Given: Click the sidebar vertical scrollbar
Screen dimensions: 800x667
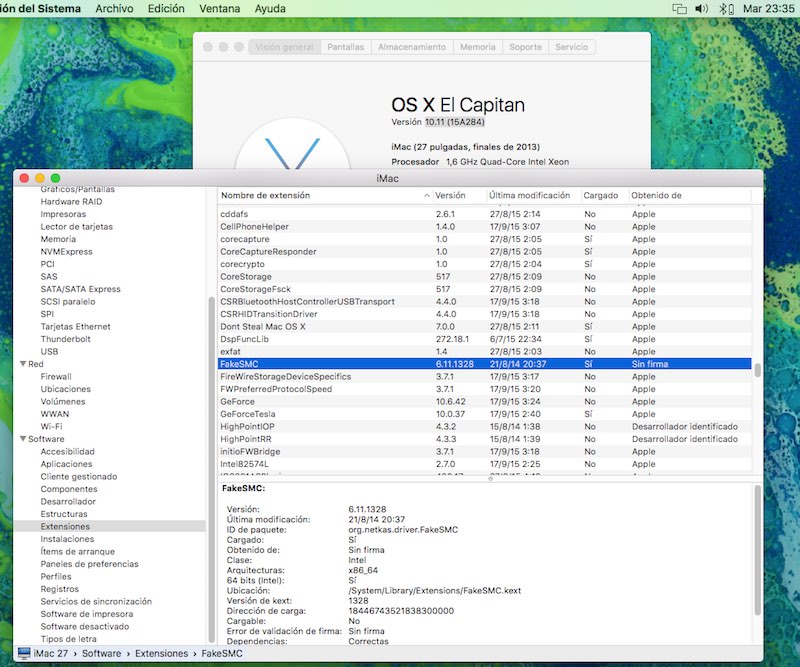Looking at the screenshot, I should click(x=212, y=470).
